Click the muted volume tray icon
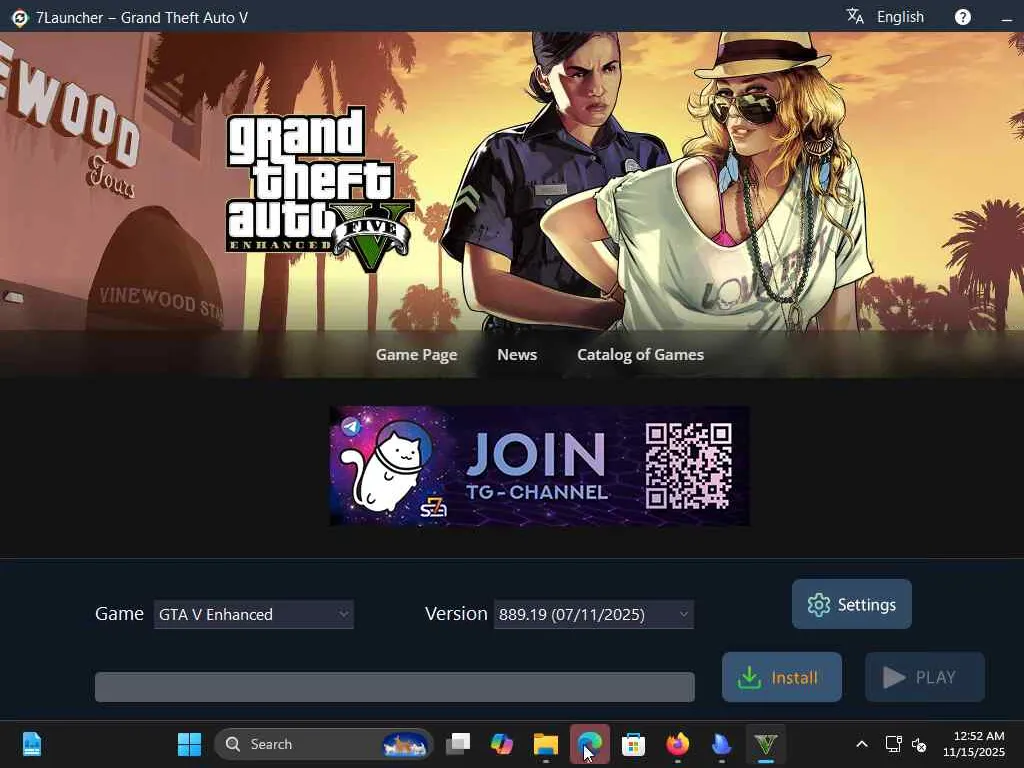1024x768 pixels. [x=919, y=744]
